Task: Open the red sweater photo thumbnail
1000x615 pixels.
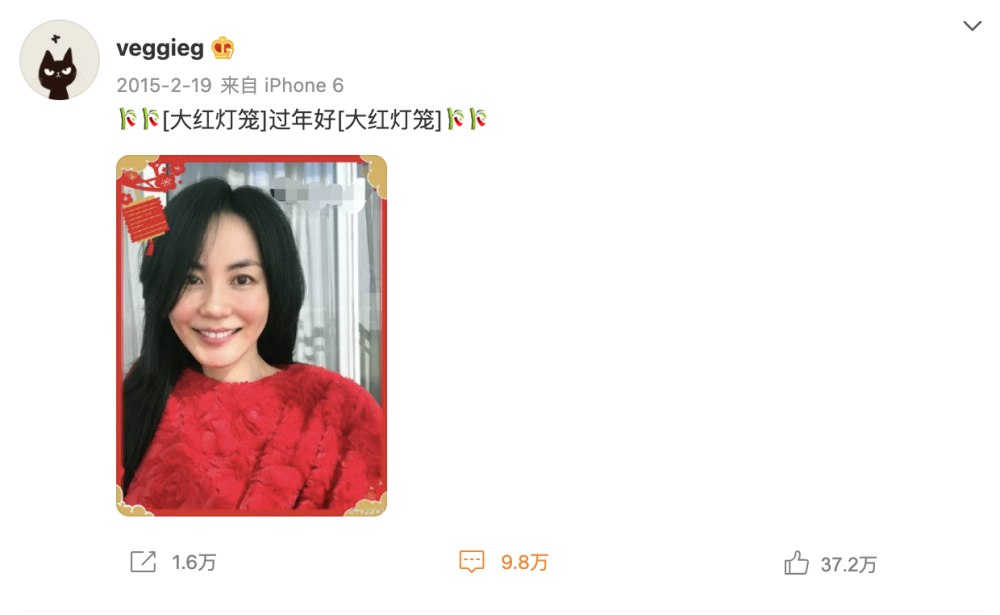Action: 251,336
